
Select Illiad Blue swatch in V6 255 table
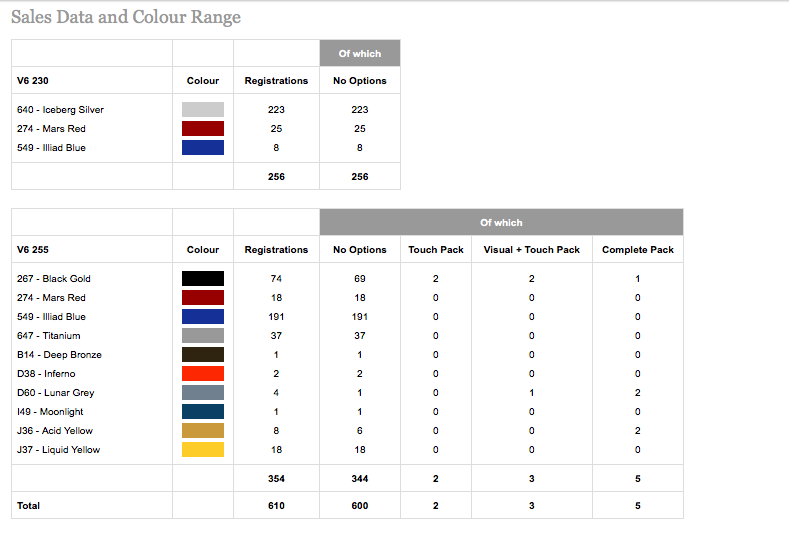point(203,316)
